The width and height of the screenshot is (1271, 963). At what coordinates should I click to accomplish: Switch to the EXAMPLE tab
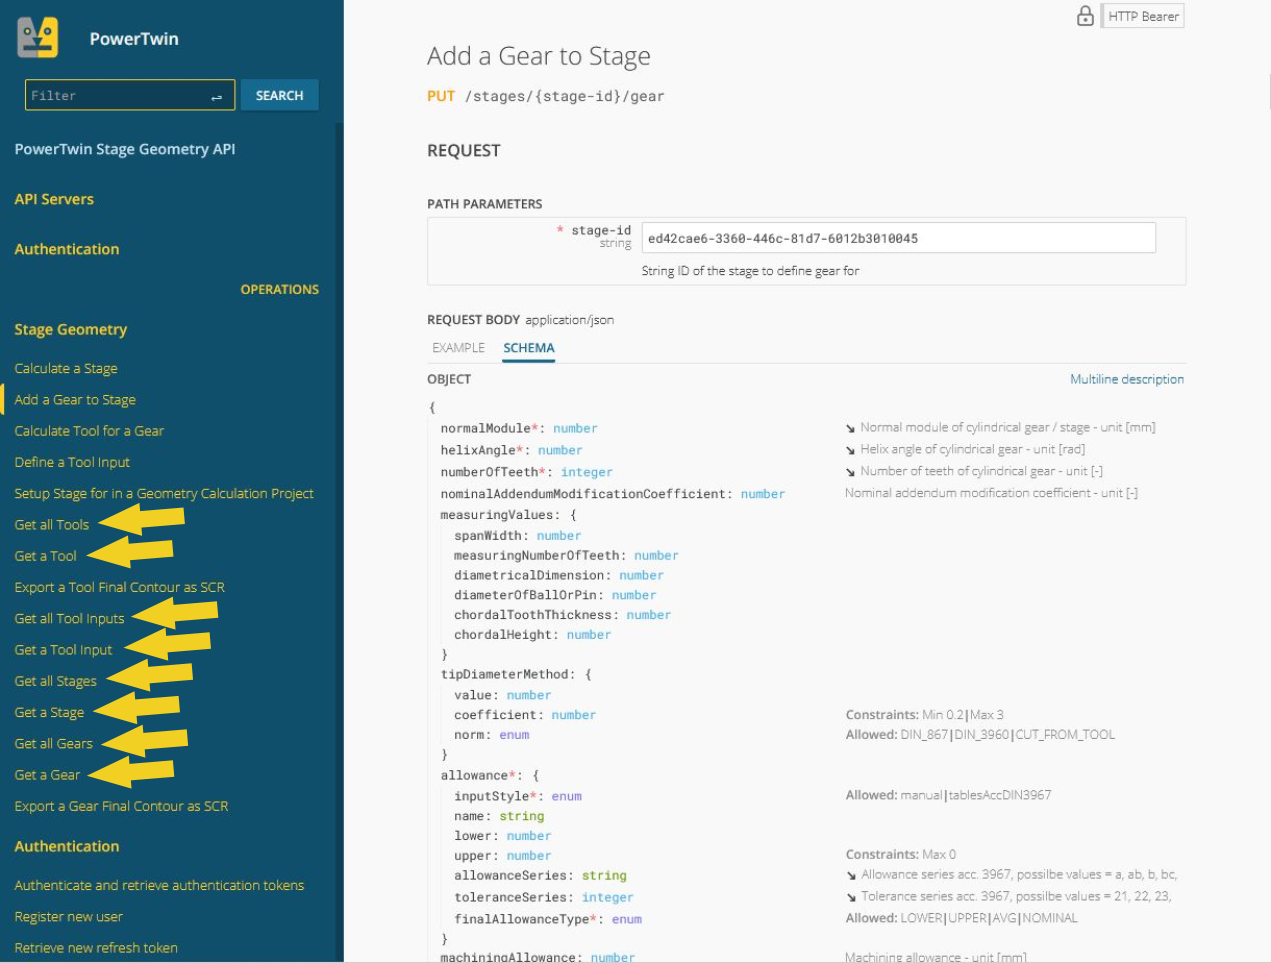pyautogui.click(x=458, y=348)
